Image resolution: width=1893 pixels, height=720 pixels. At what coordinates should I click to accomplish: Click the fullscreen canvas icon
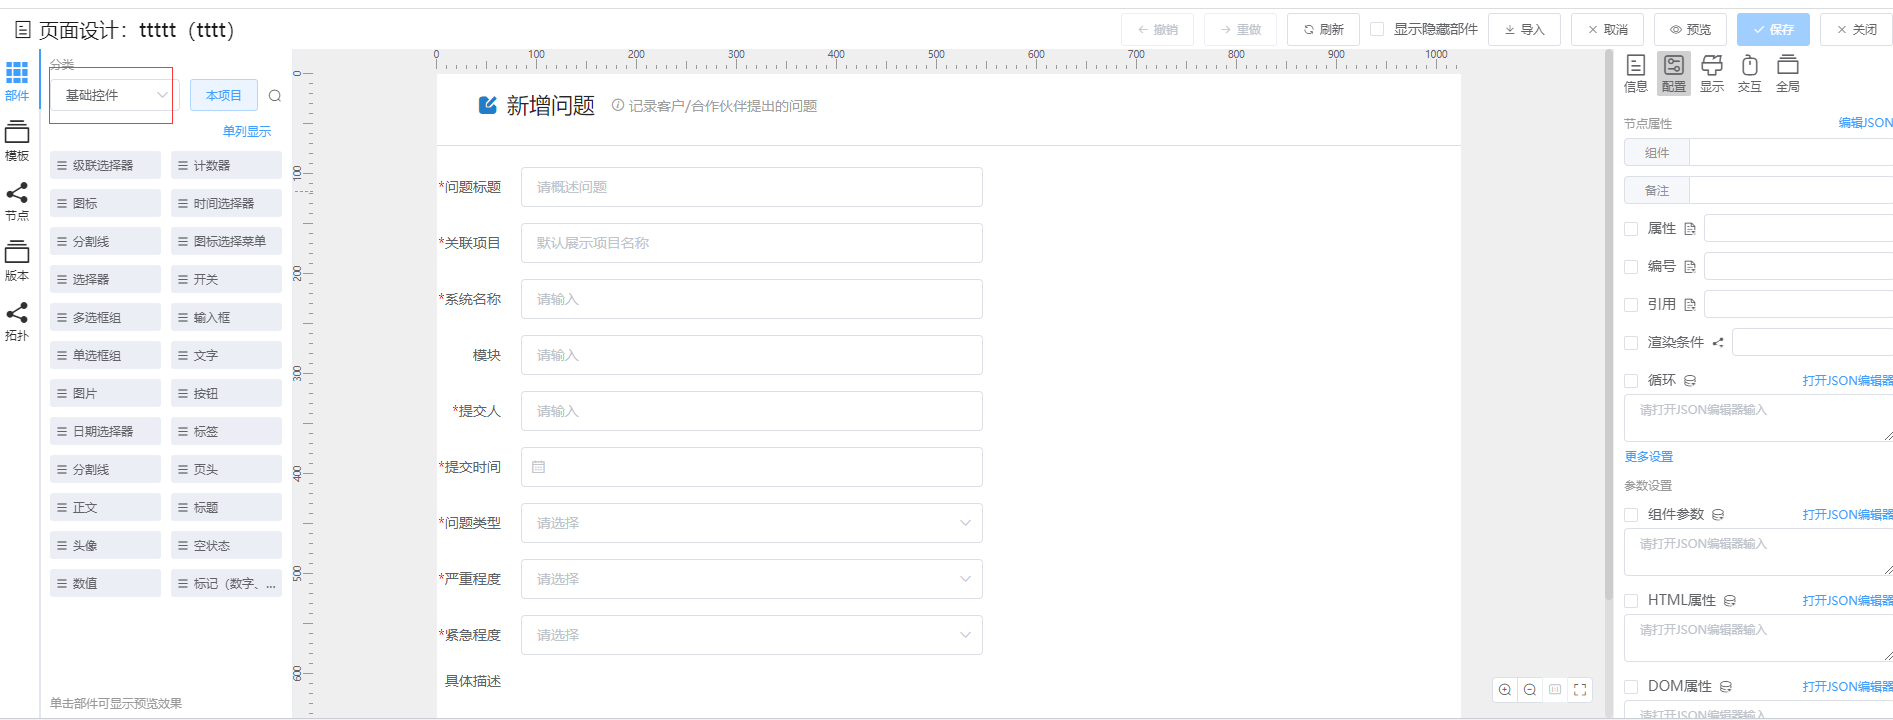pos(1580,690)
